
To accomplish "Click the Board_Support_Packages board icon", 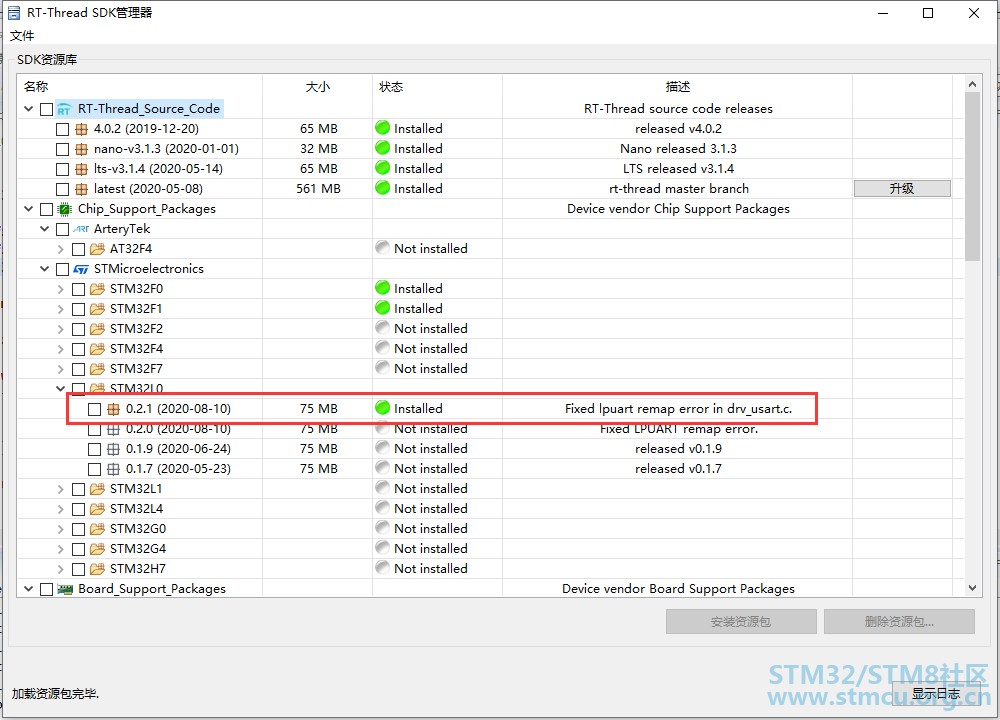I will click(64, 589).
